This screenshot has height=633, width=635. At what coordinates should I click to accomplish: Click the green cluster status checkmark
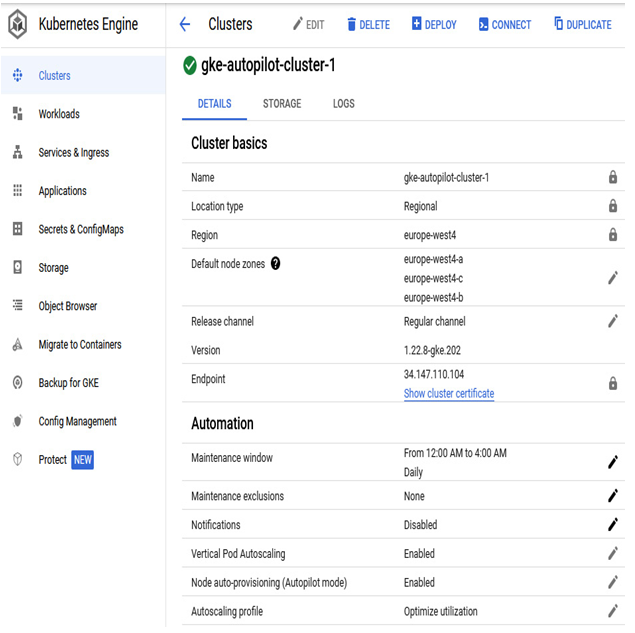point(190,66)
